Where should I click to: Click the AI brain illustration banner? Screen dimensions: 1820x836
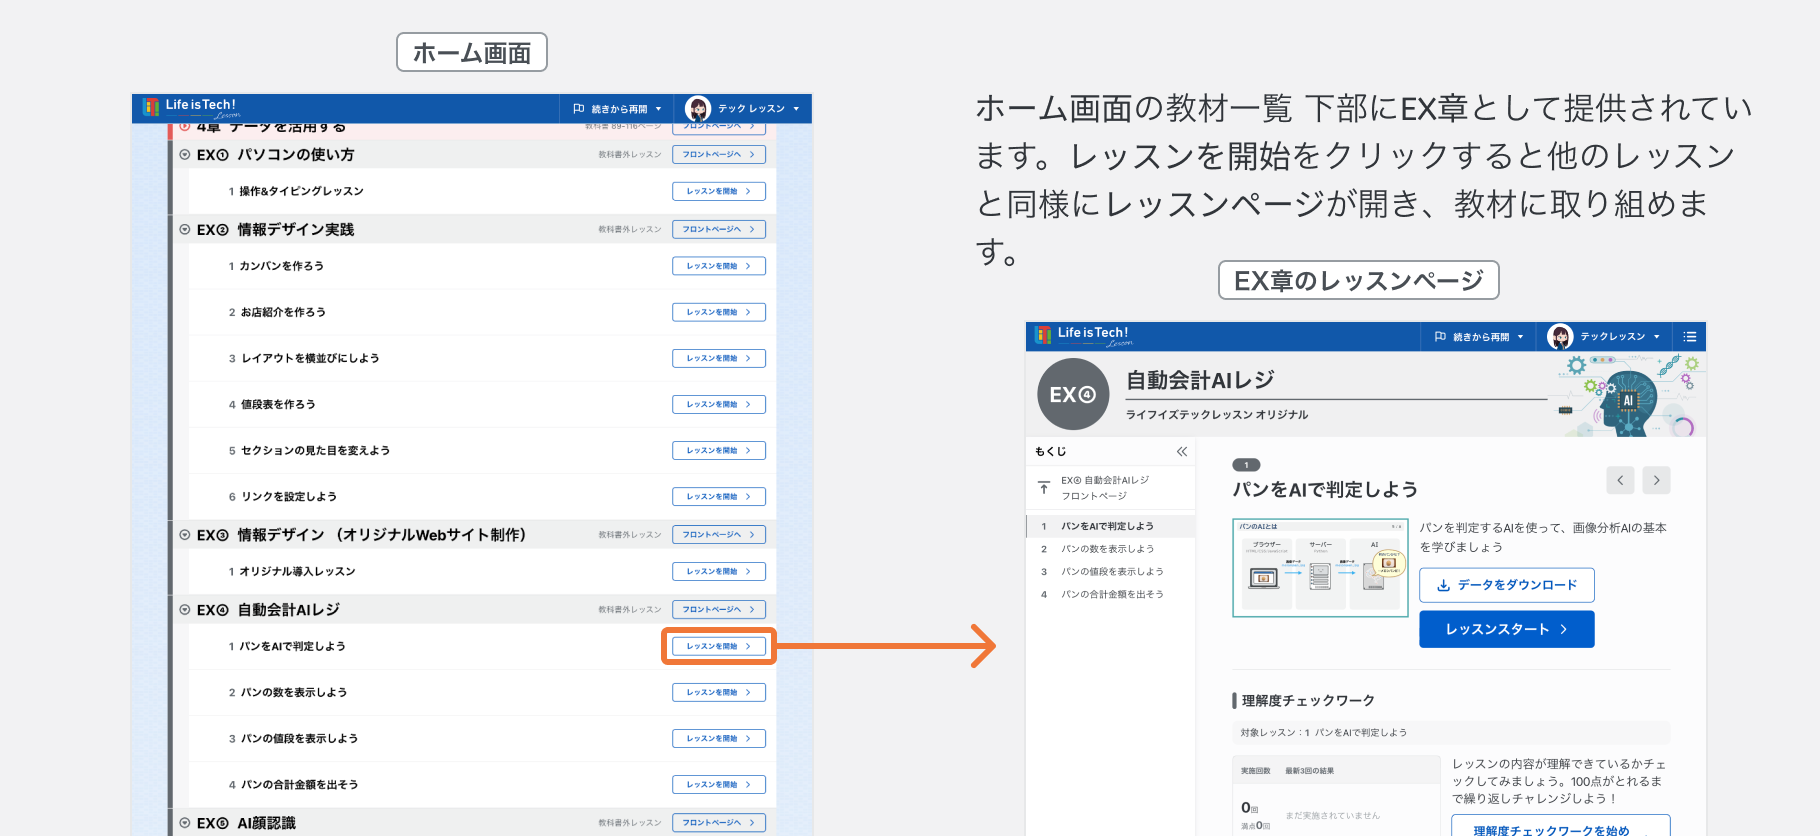pos(1628,395)
